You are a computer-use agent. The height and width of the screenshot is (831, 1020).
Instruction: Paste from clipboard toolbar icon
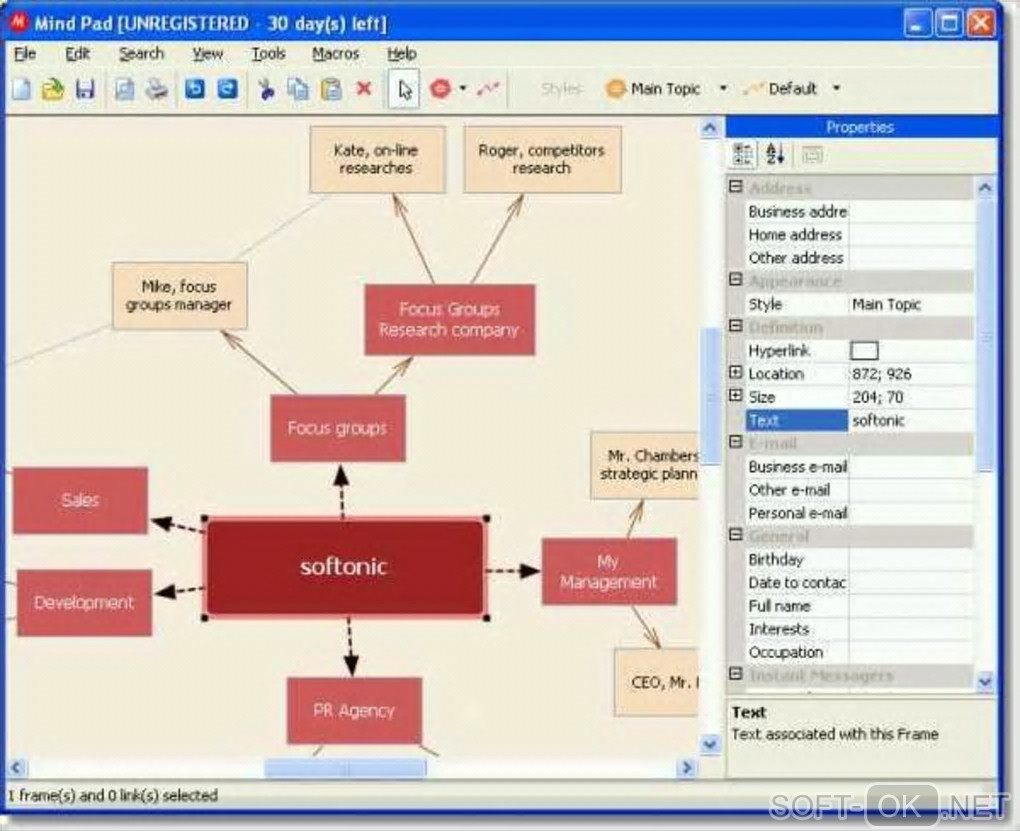tap(332, 89)
